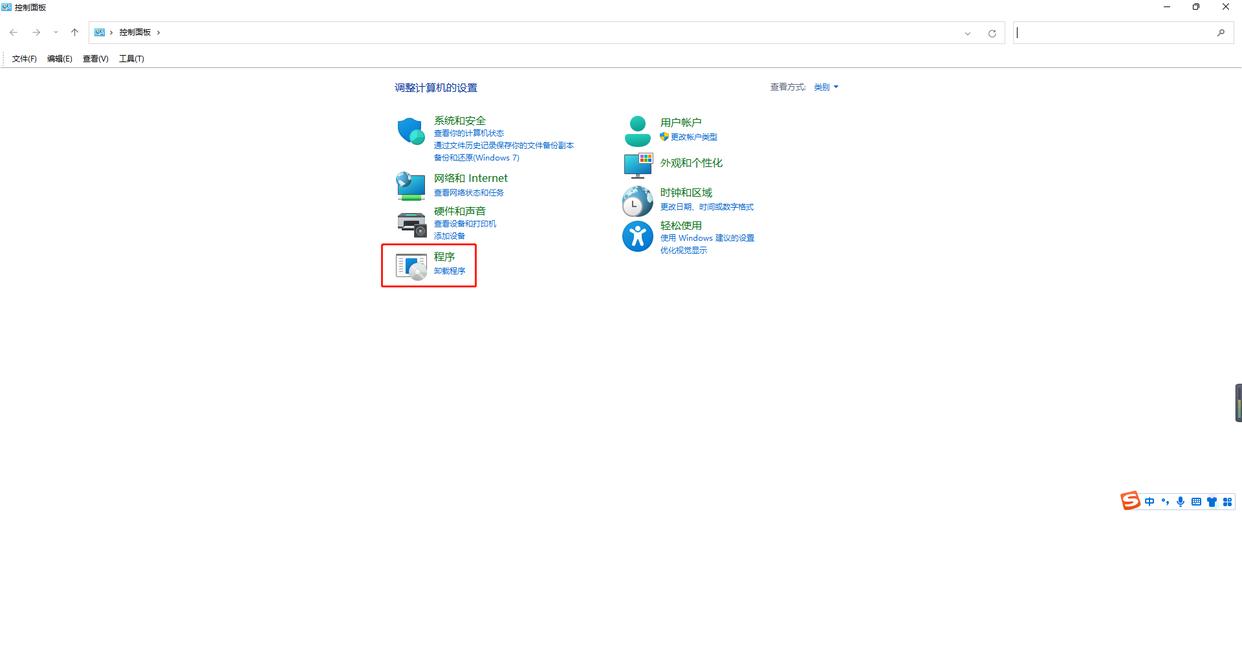This screenshot has height=668, width=1242.
Task: Open the 工具(T) menu
Action: coord(131,58)
